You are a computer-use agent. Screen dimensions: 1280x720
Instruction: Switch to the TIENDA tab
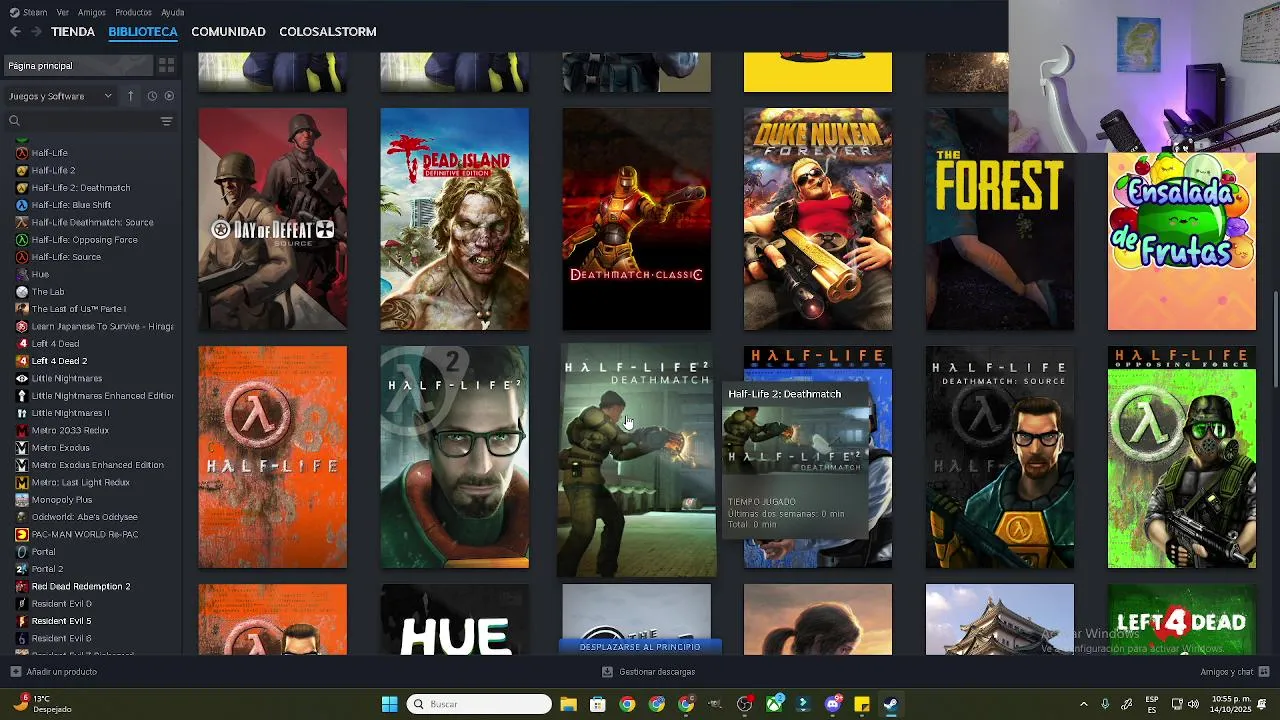[x=73, y=32]
